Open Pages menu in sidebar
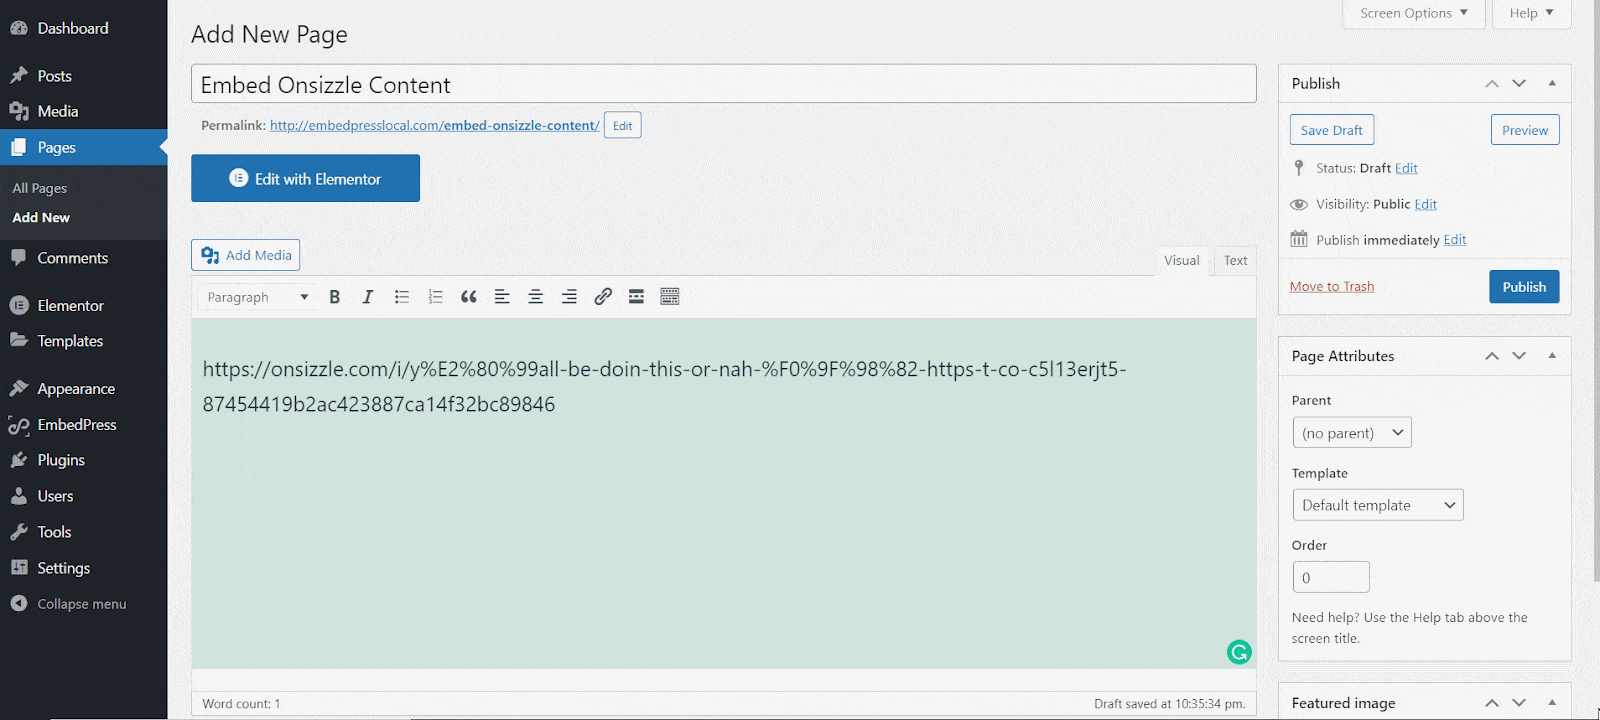Image resolution: width=1600 pixels, height=720 pixels. pyautogui.click(x=84, y=148)
